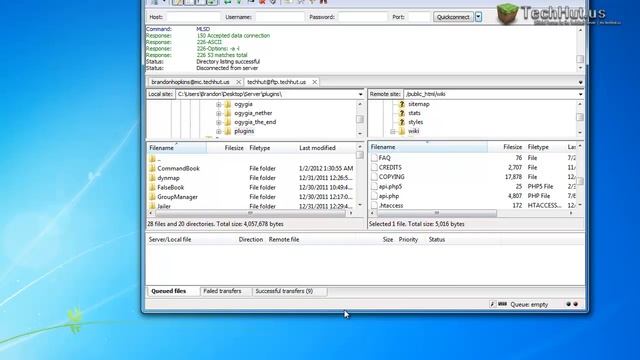
Task: Open the tab list dropdown arrow
Action: (x=580, y=82)
